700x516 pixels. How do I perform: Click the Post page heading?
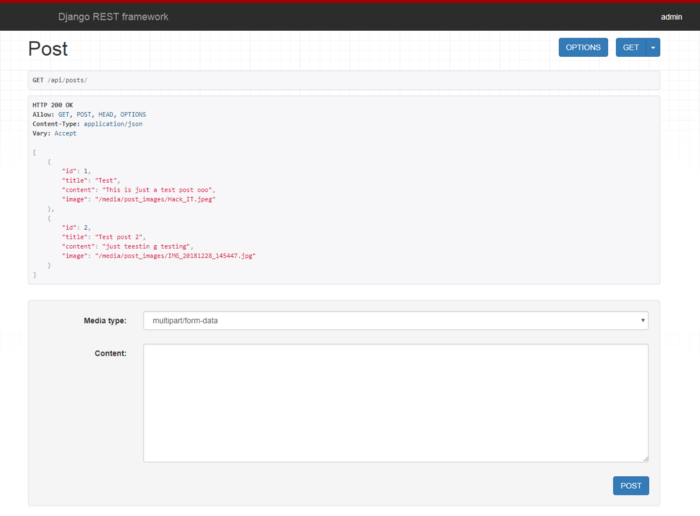point(48,49)
